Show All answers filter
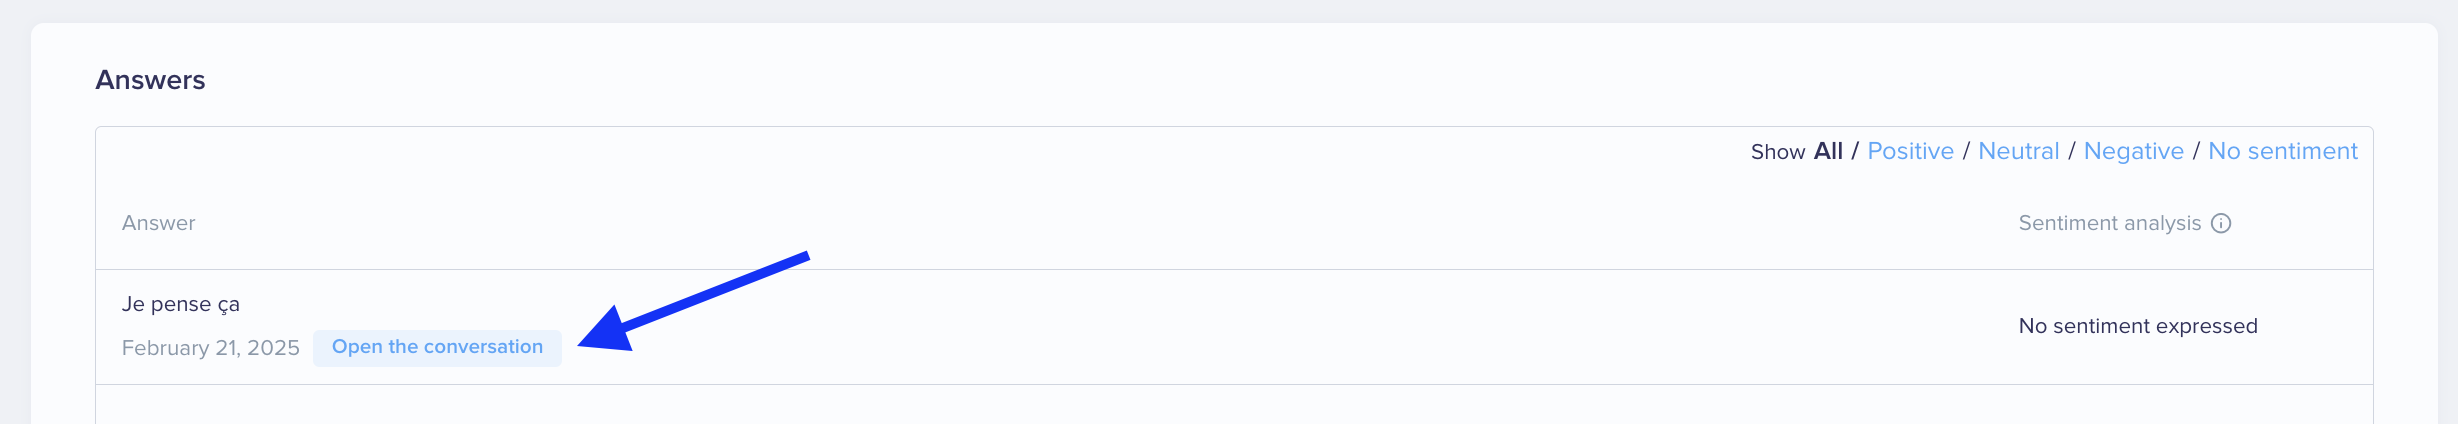 (1828, 151)
